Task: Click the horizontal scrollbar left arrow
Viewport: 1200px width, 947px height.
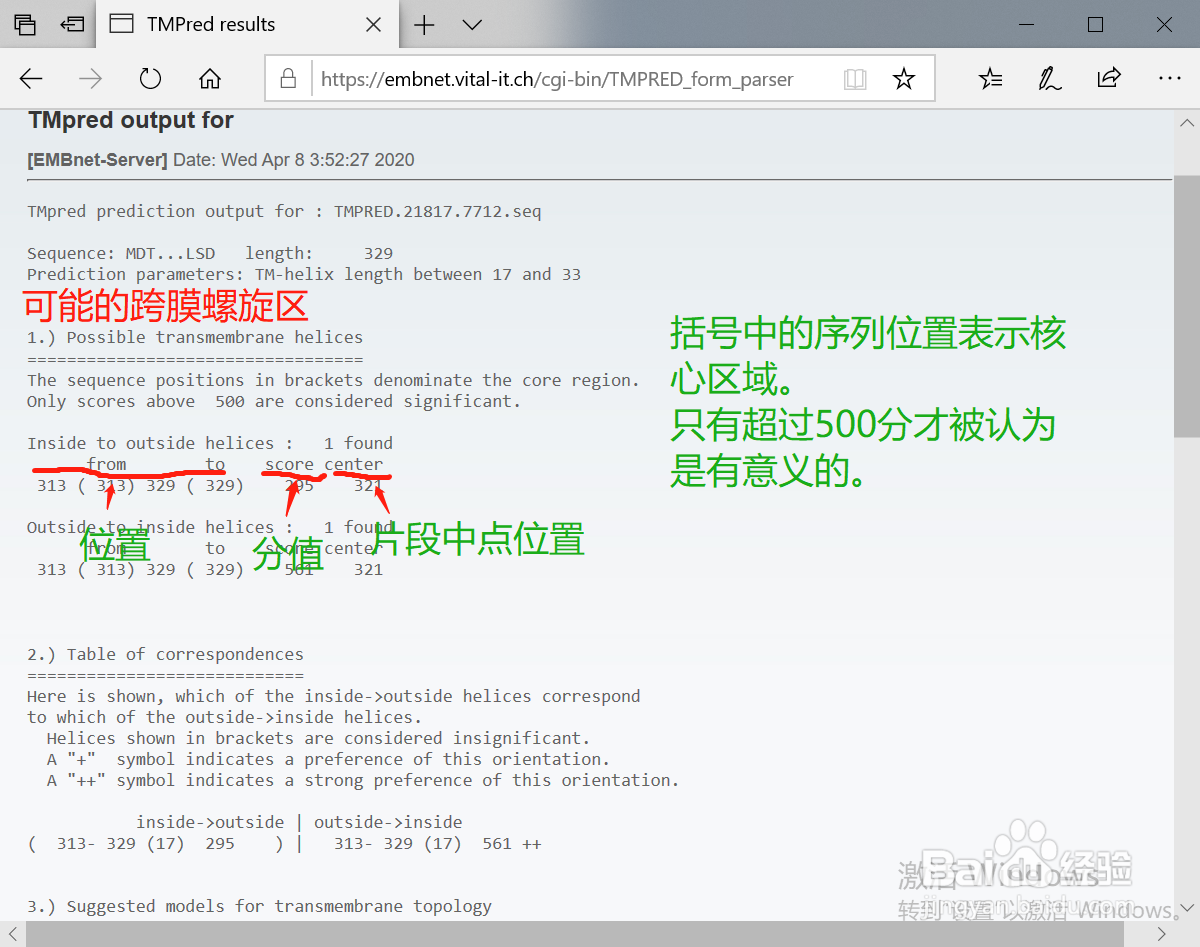Action: click(12, 933)
